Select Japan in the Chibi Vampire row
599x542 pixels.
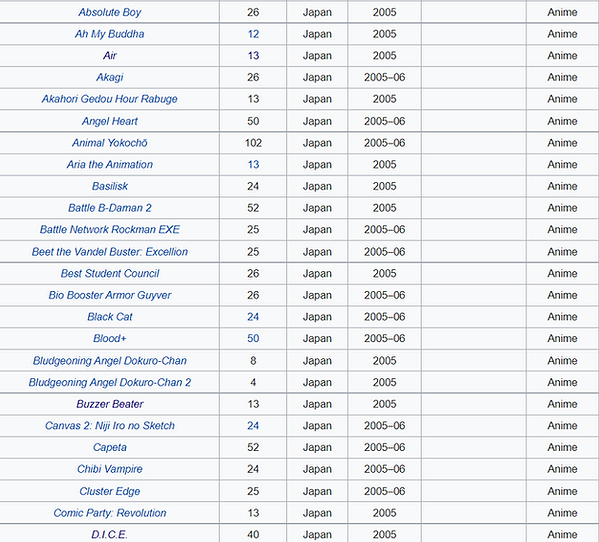point(317,469)
